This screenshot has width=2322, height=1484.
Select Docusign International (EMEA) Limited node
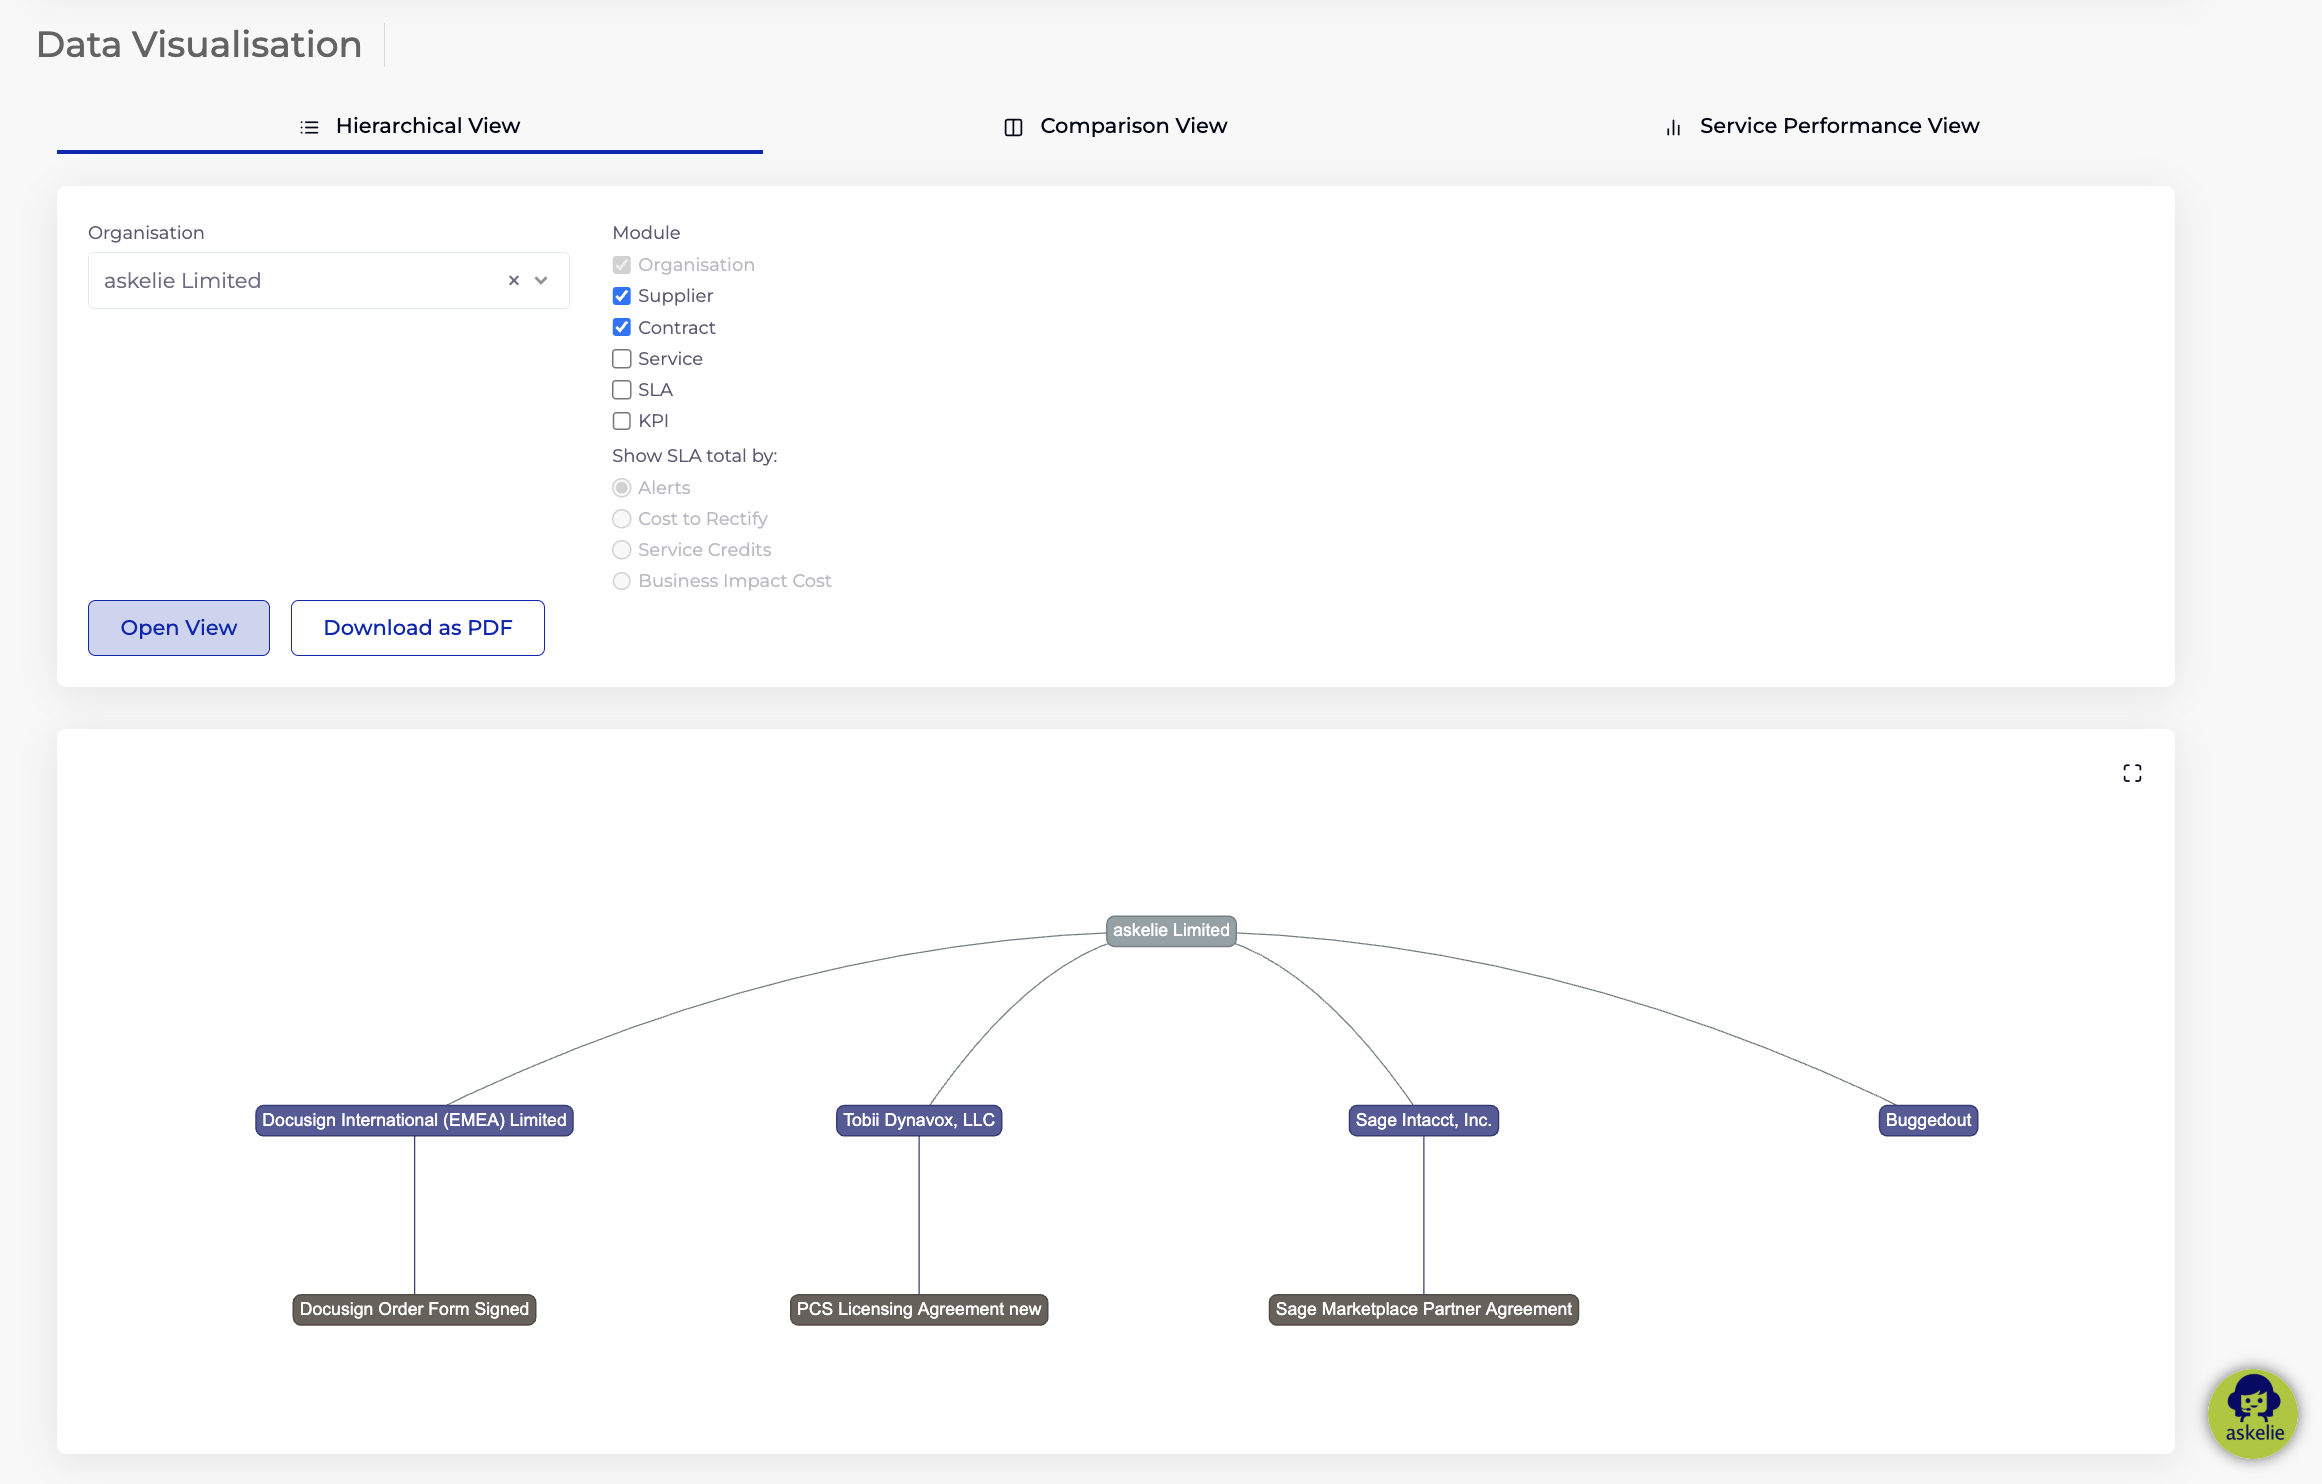tap(414, 1120)
